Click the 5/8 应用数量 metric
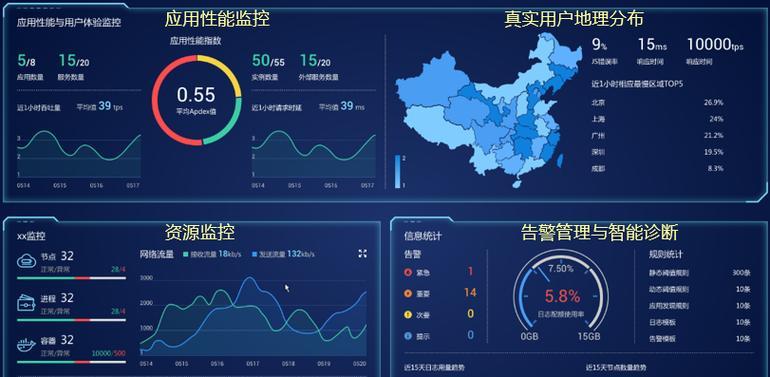This screenshot has width=770, height=377. [30, 67]
